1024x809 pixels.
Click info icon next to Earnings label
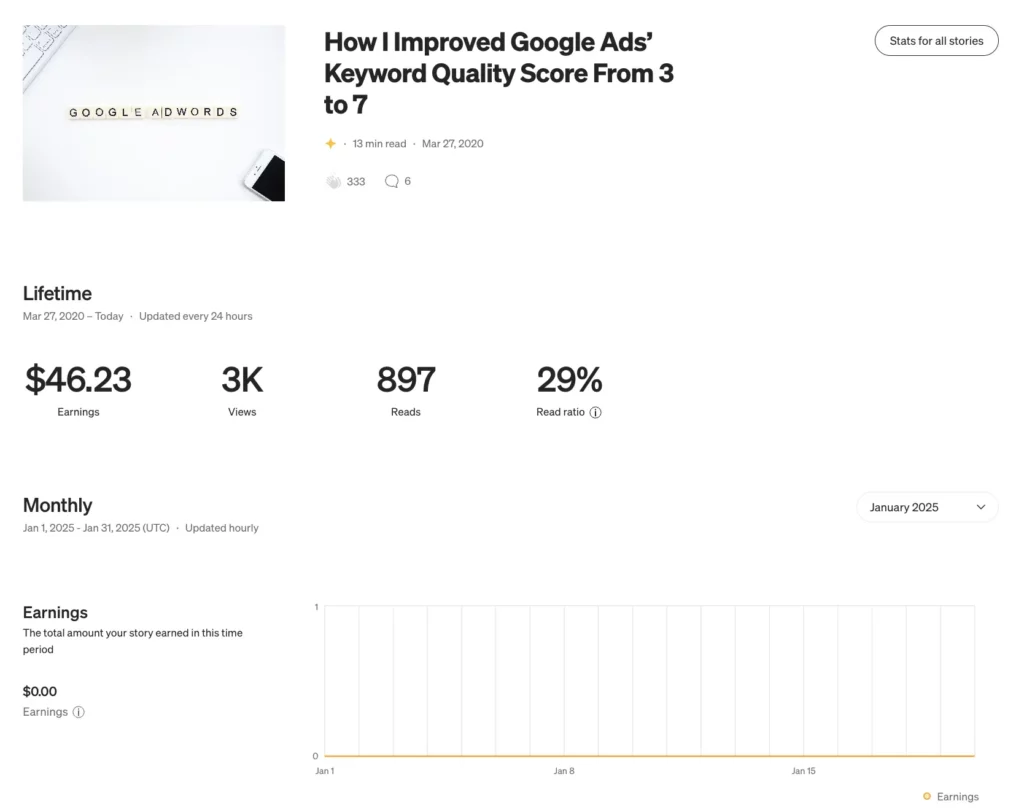click(x=79, y=712)
